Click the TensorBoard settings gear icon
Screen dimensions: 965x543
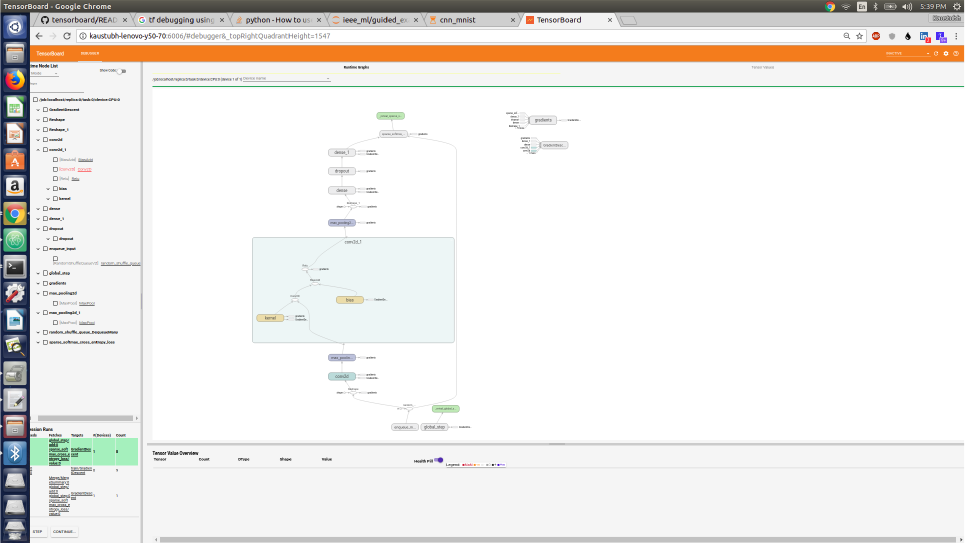pyautogui.click(x=946, y=54)
